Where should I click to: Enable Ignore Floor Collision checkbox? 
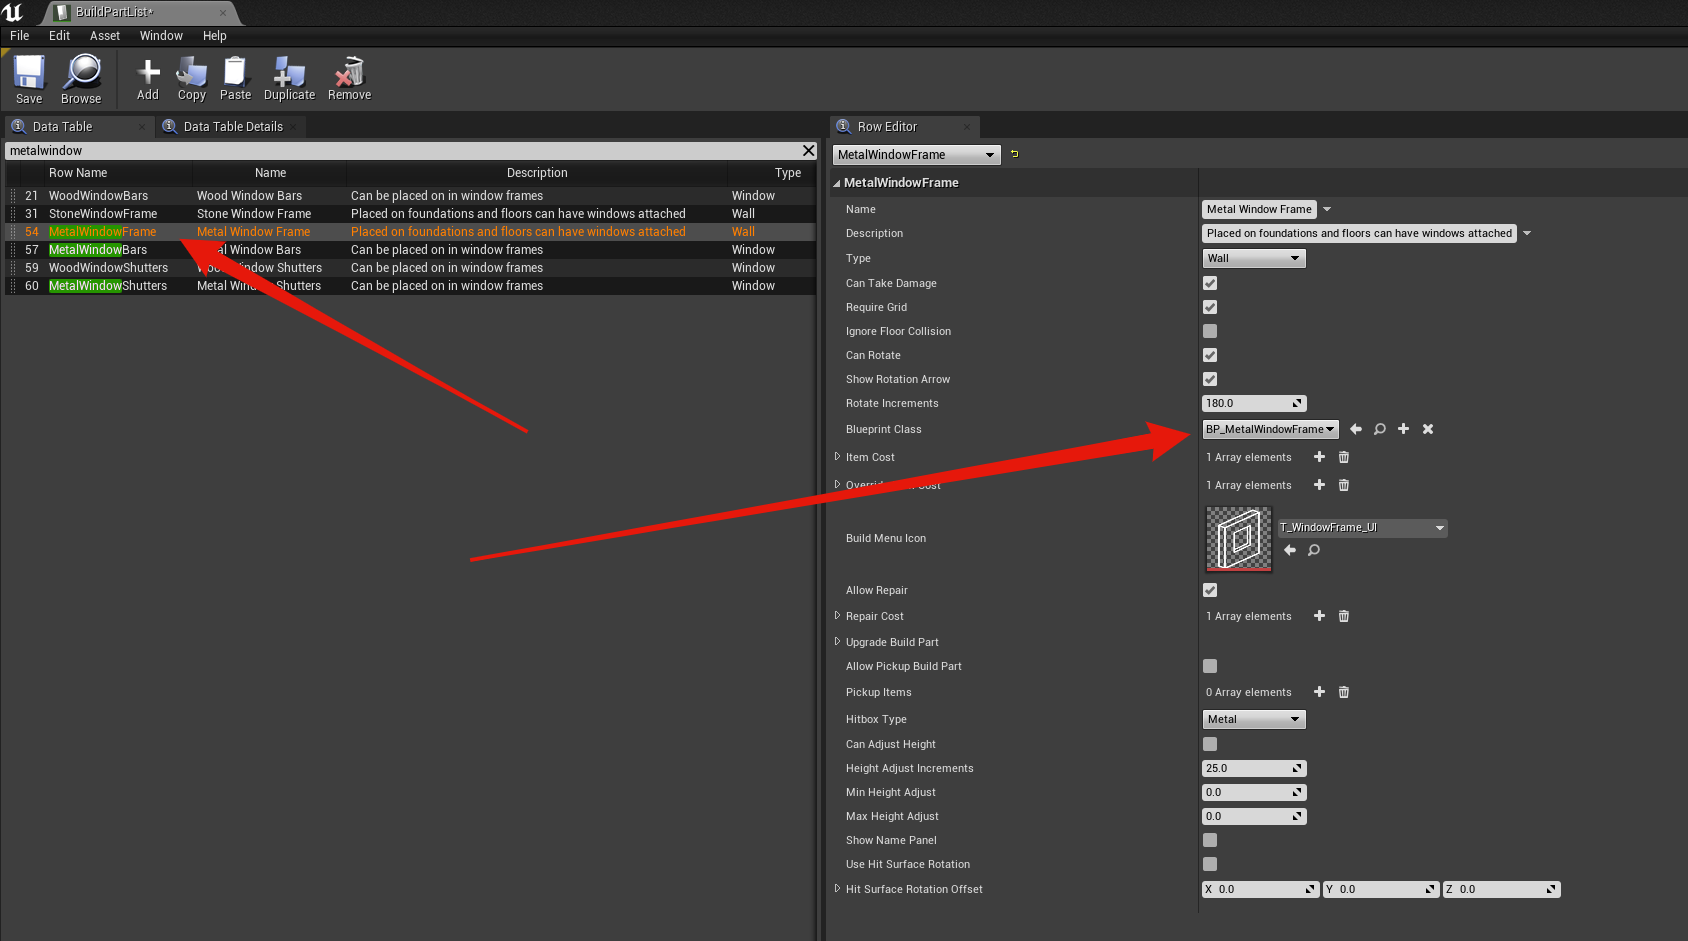(x=1210, y=331)
